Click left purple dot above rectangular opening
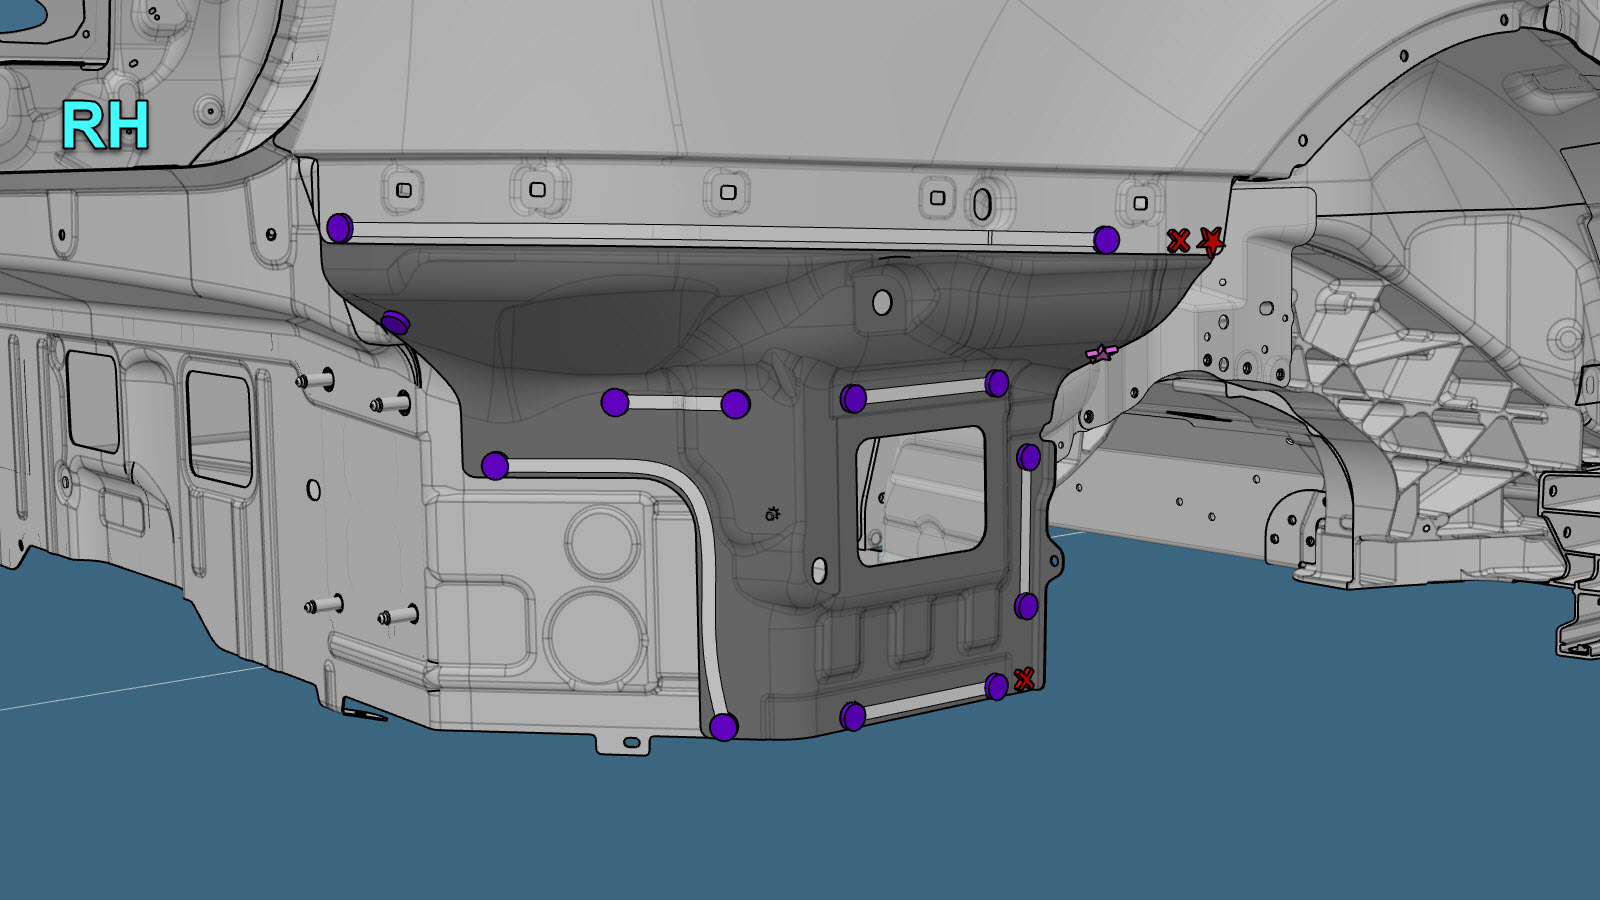Viewport: 1600px width, 900px height. [853, 399]
